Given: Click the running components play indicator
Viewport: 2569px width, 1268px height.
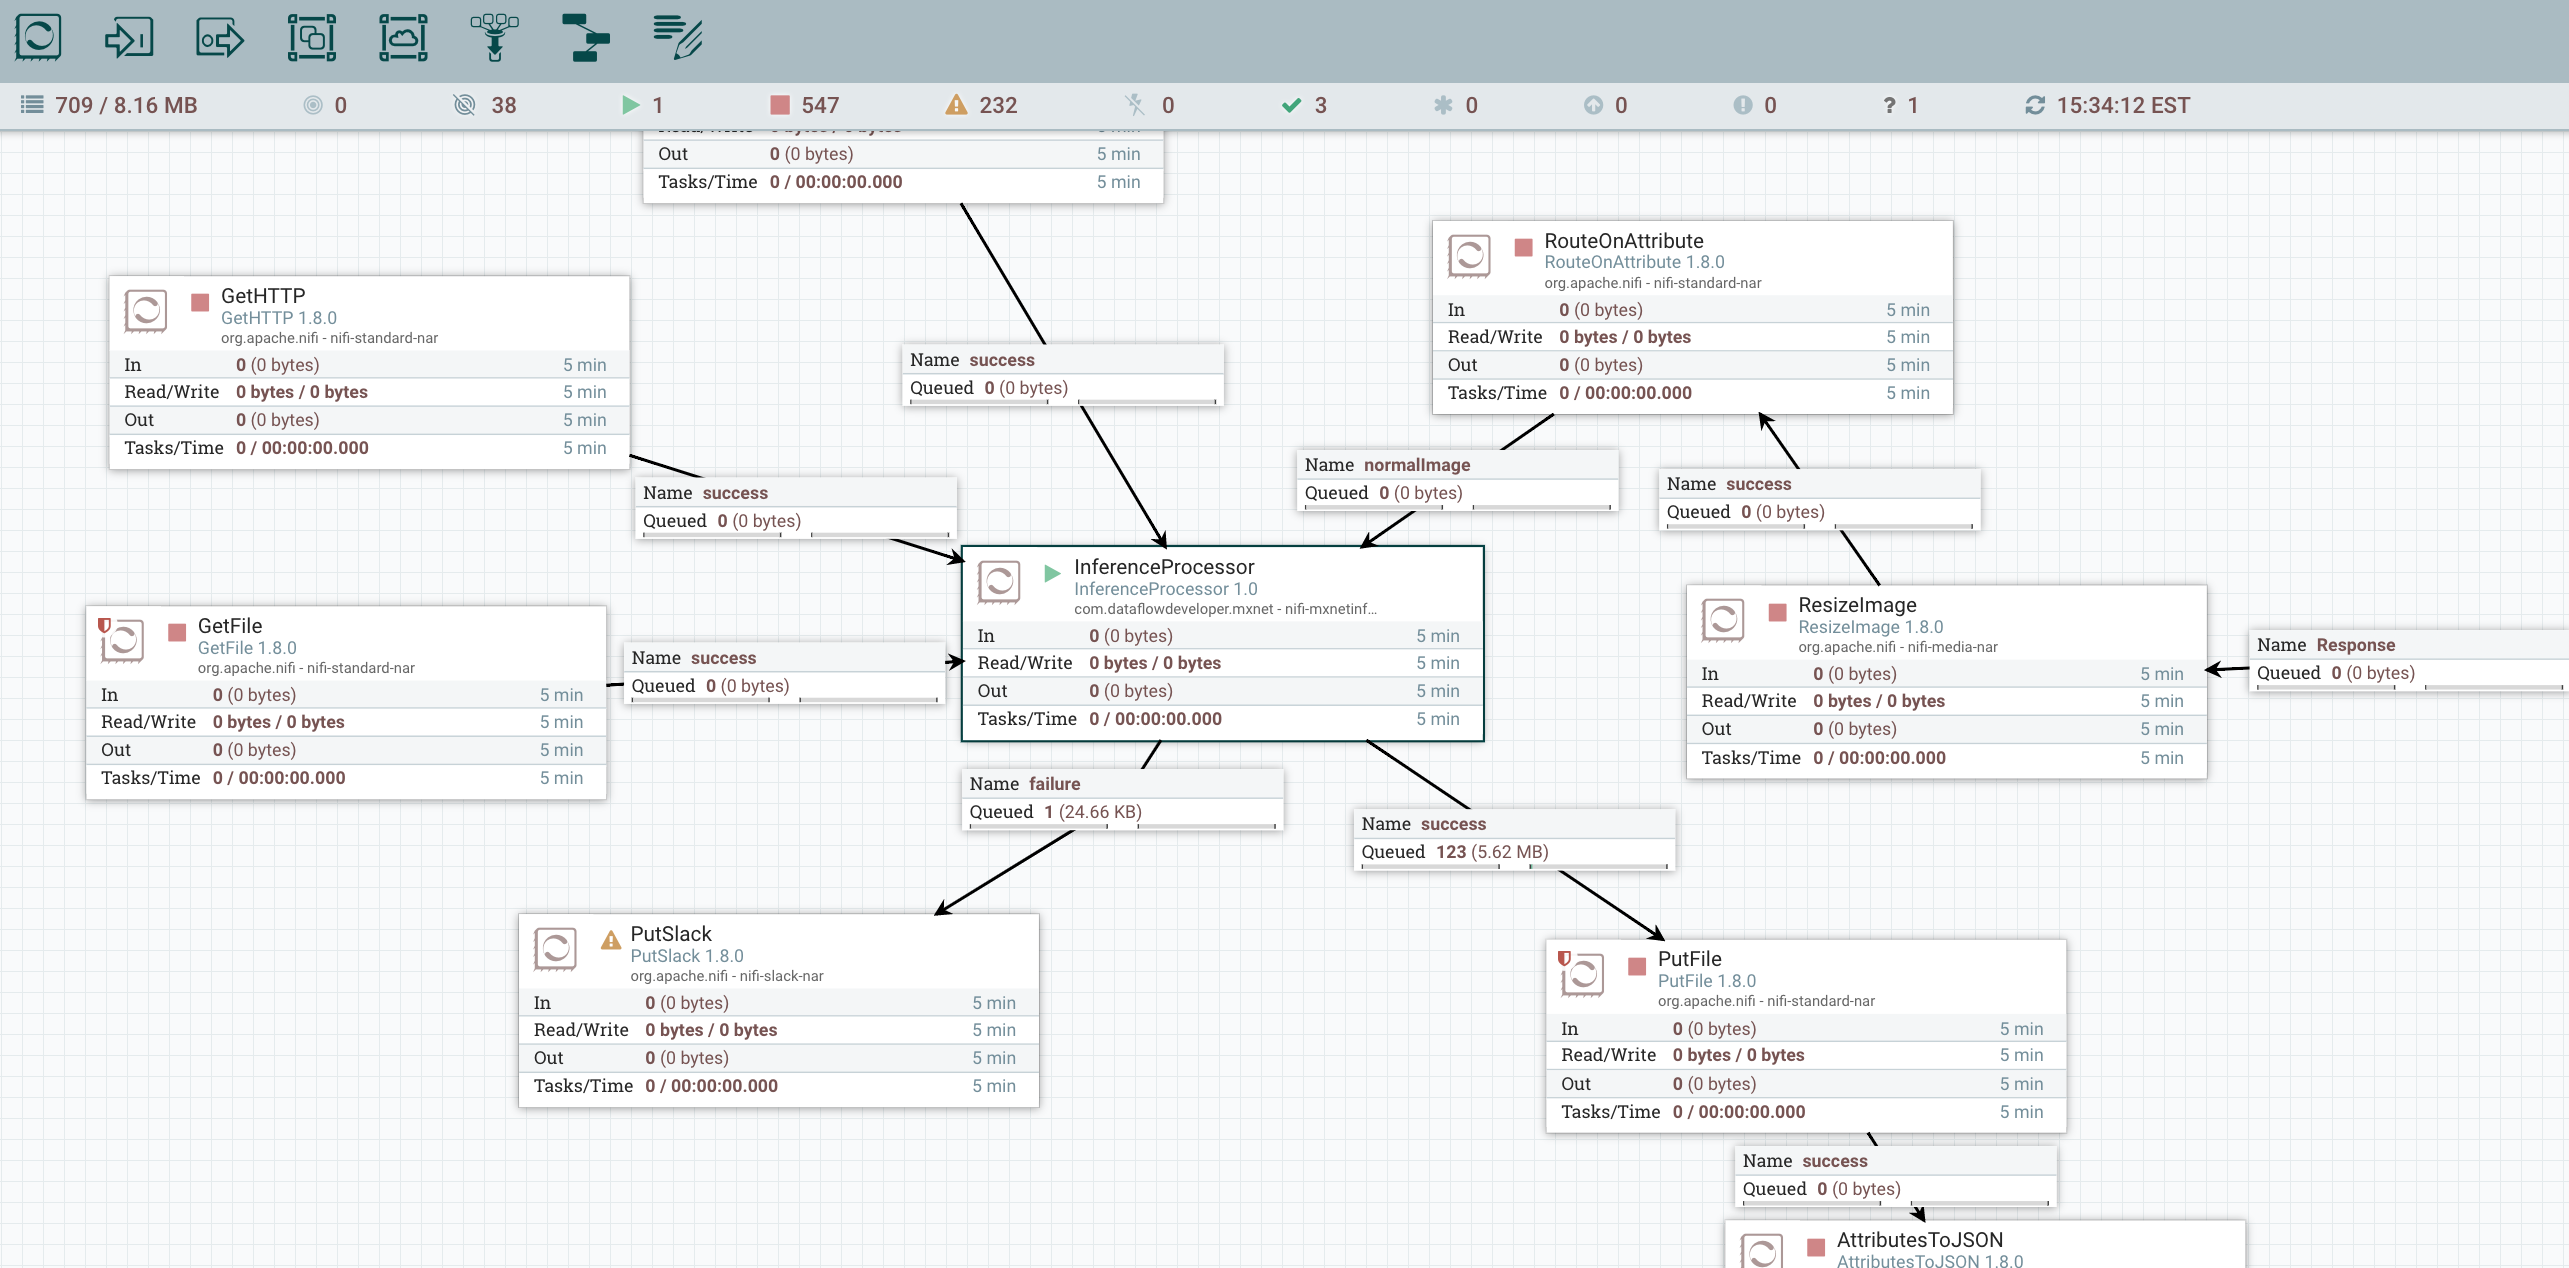Looking at the screenshot, I should (630, 105).
